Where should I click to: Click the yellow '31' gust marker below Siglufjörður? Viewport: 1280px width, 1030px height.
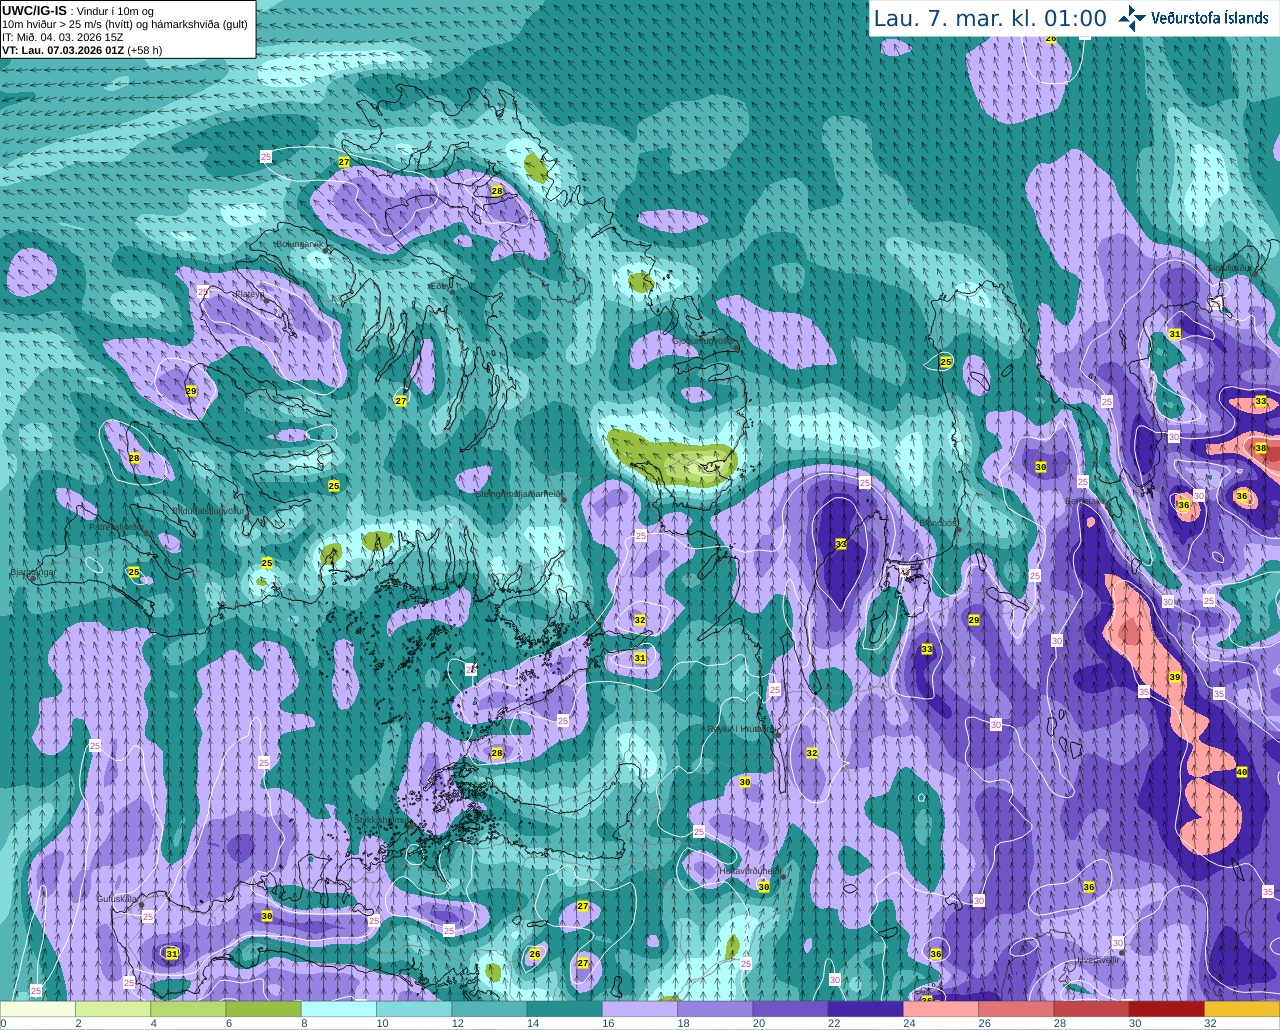click(x=1175, y=334)
